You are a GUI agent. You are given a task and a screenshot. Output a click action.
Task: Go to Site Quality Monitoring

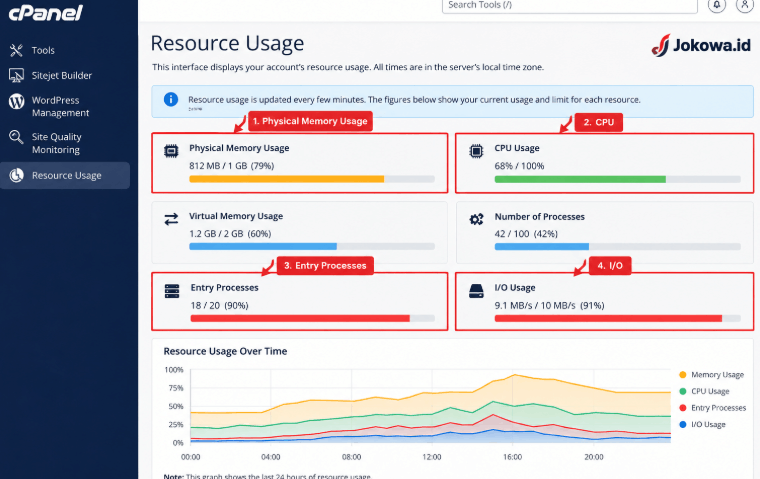coord(57,143)
